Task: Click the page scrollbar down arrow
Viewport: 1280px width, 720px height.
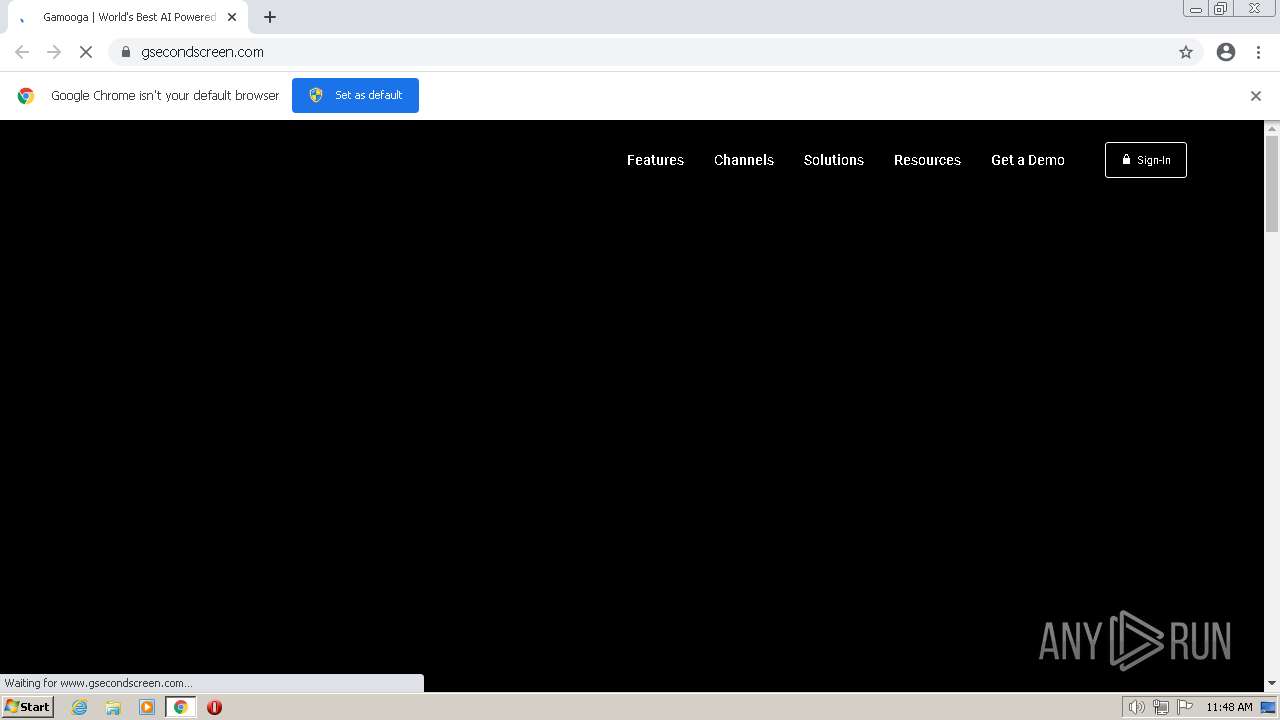Action: 1272,683
